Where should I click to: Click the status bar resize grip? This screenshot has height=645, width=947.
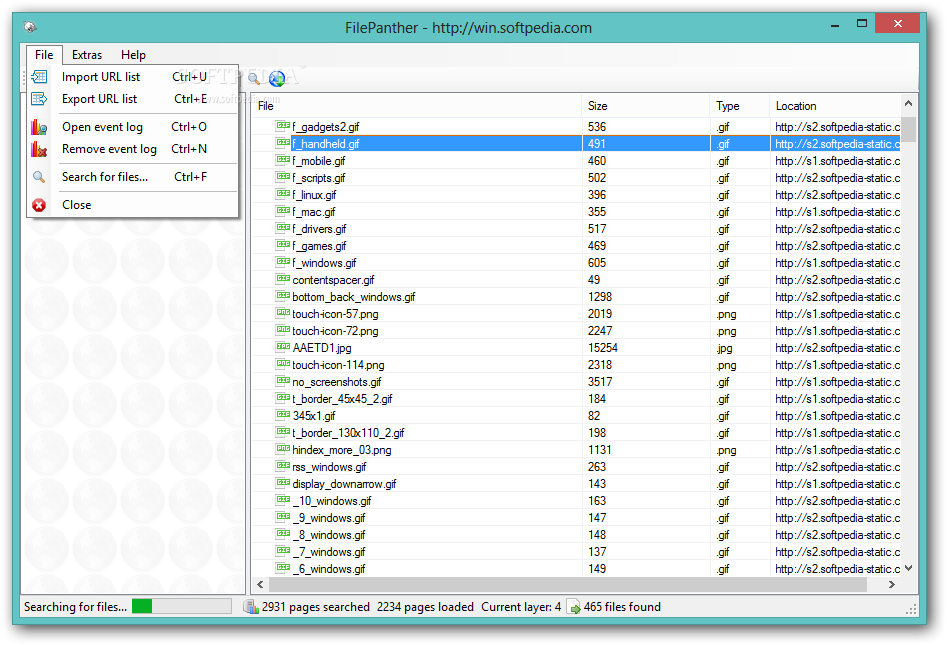point(911,609)
